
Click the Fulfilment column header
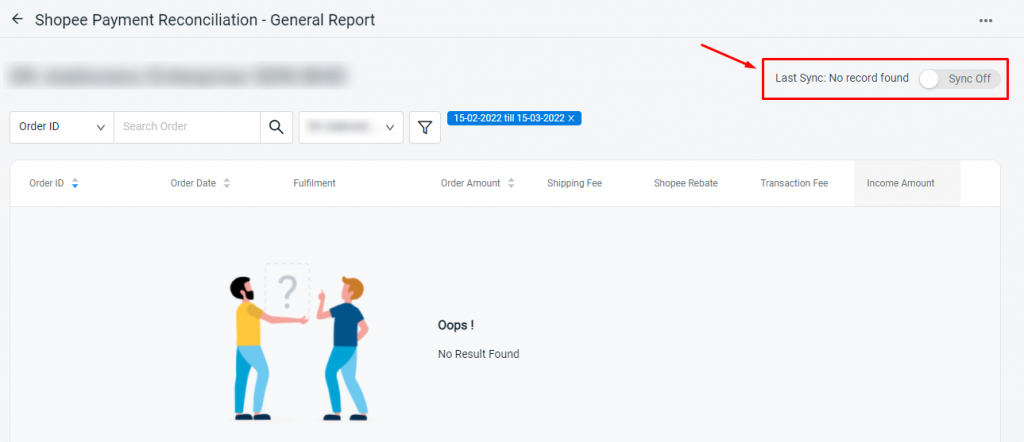314,183
